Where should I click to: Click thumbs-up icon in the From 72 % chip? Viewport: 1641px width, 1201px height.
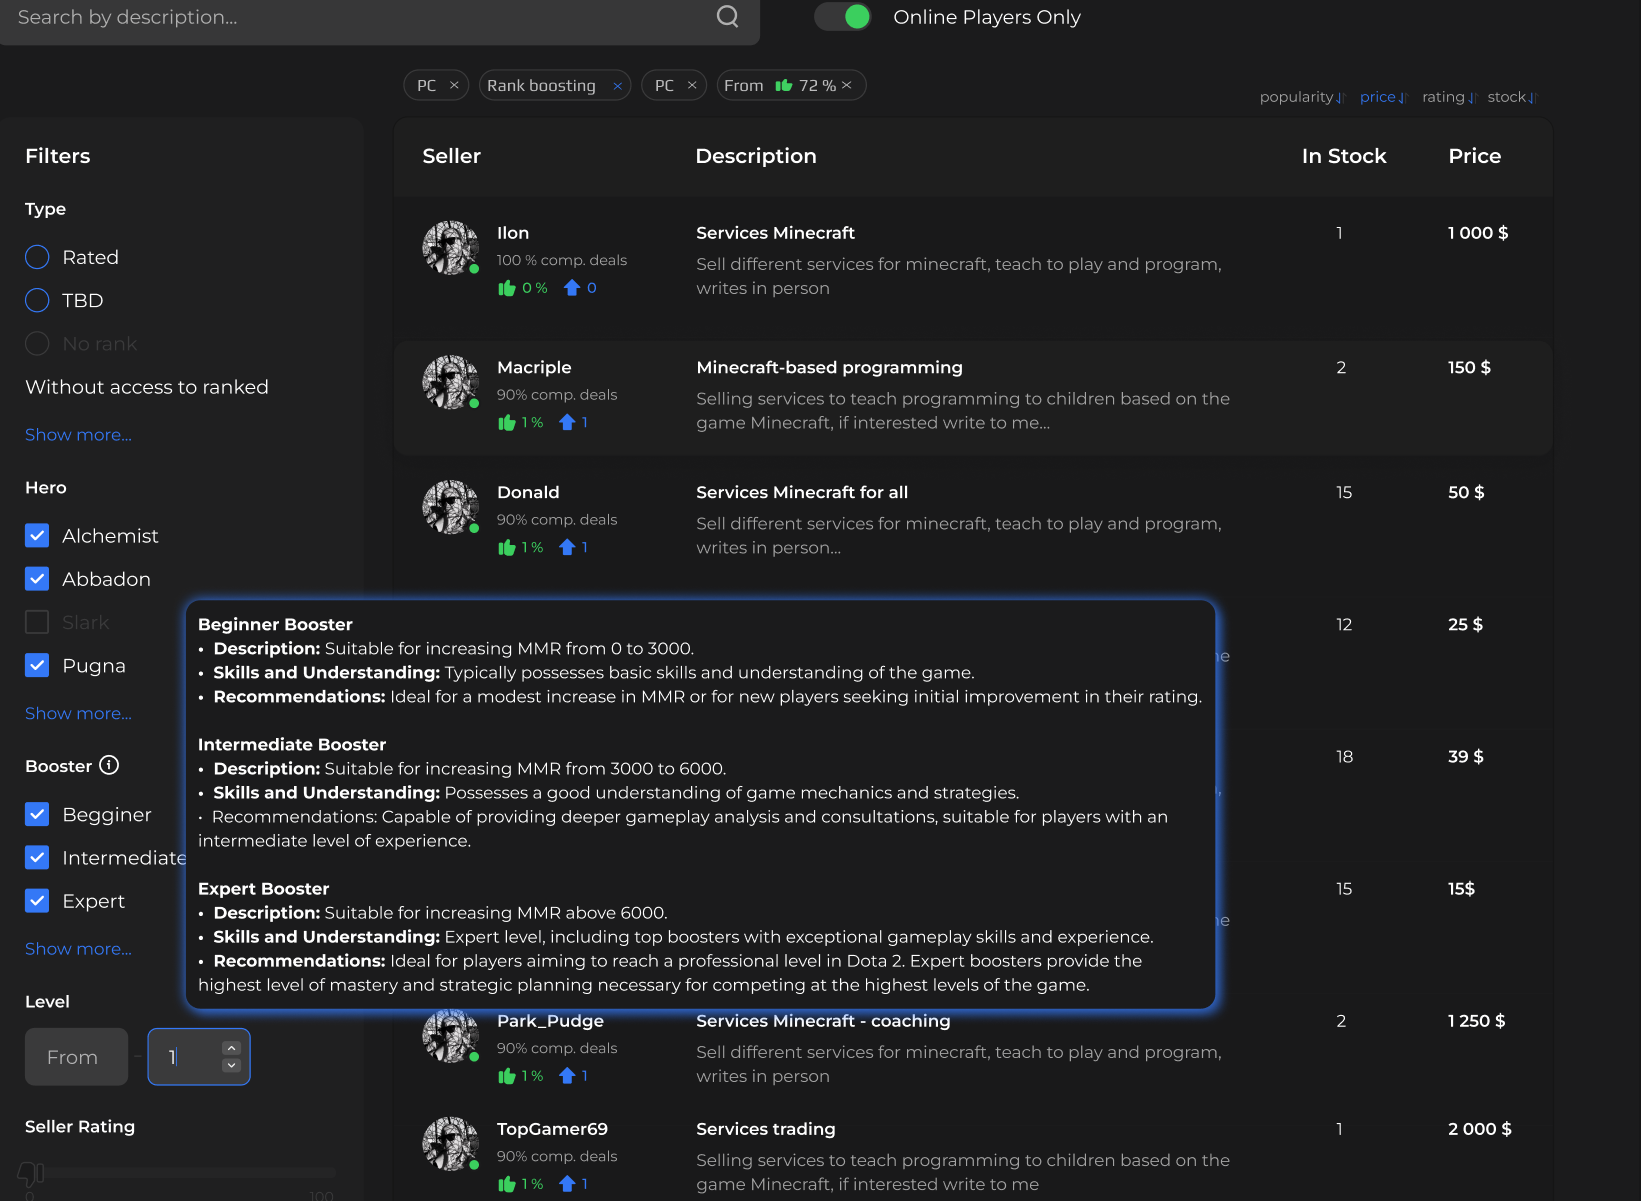pyautogui.click(x=783, y=86)
